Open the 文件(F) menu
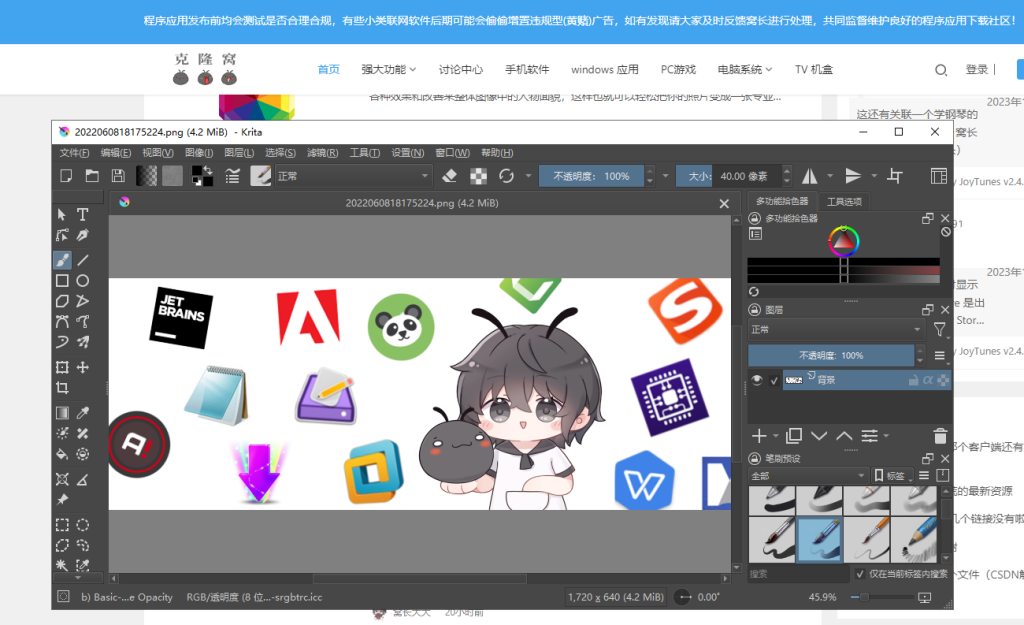This screenshot has width=1024, height=625. (x=74, y=153)
